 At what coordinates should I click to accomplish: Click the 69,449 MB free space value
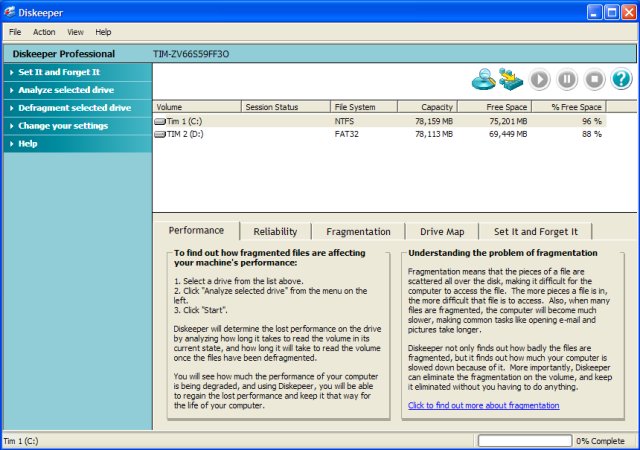coord(508,134)
